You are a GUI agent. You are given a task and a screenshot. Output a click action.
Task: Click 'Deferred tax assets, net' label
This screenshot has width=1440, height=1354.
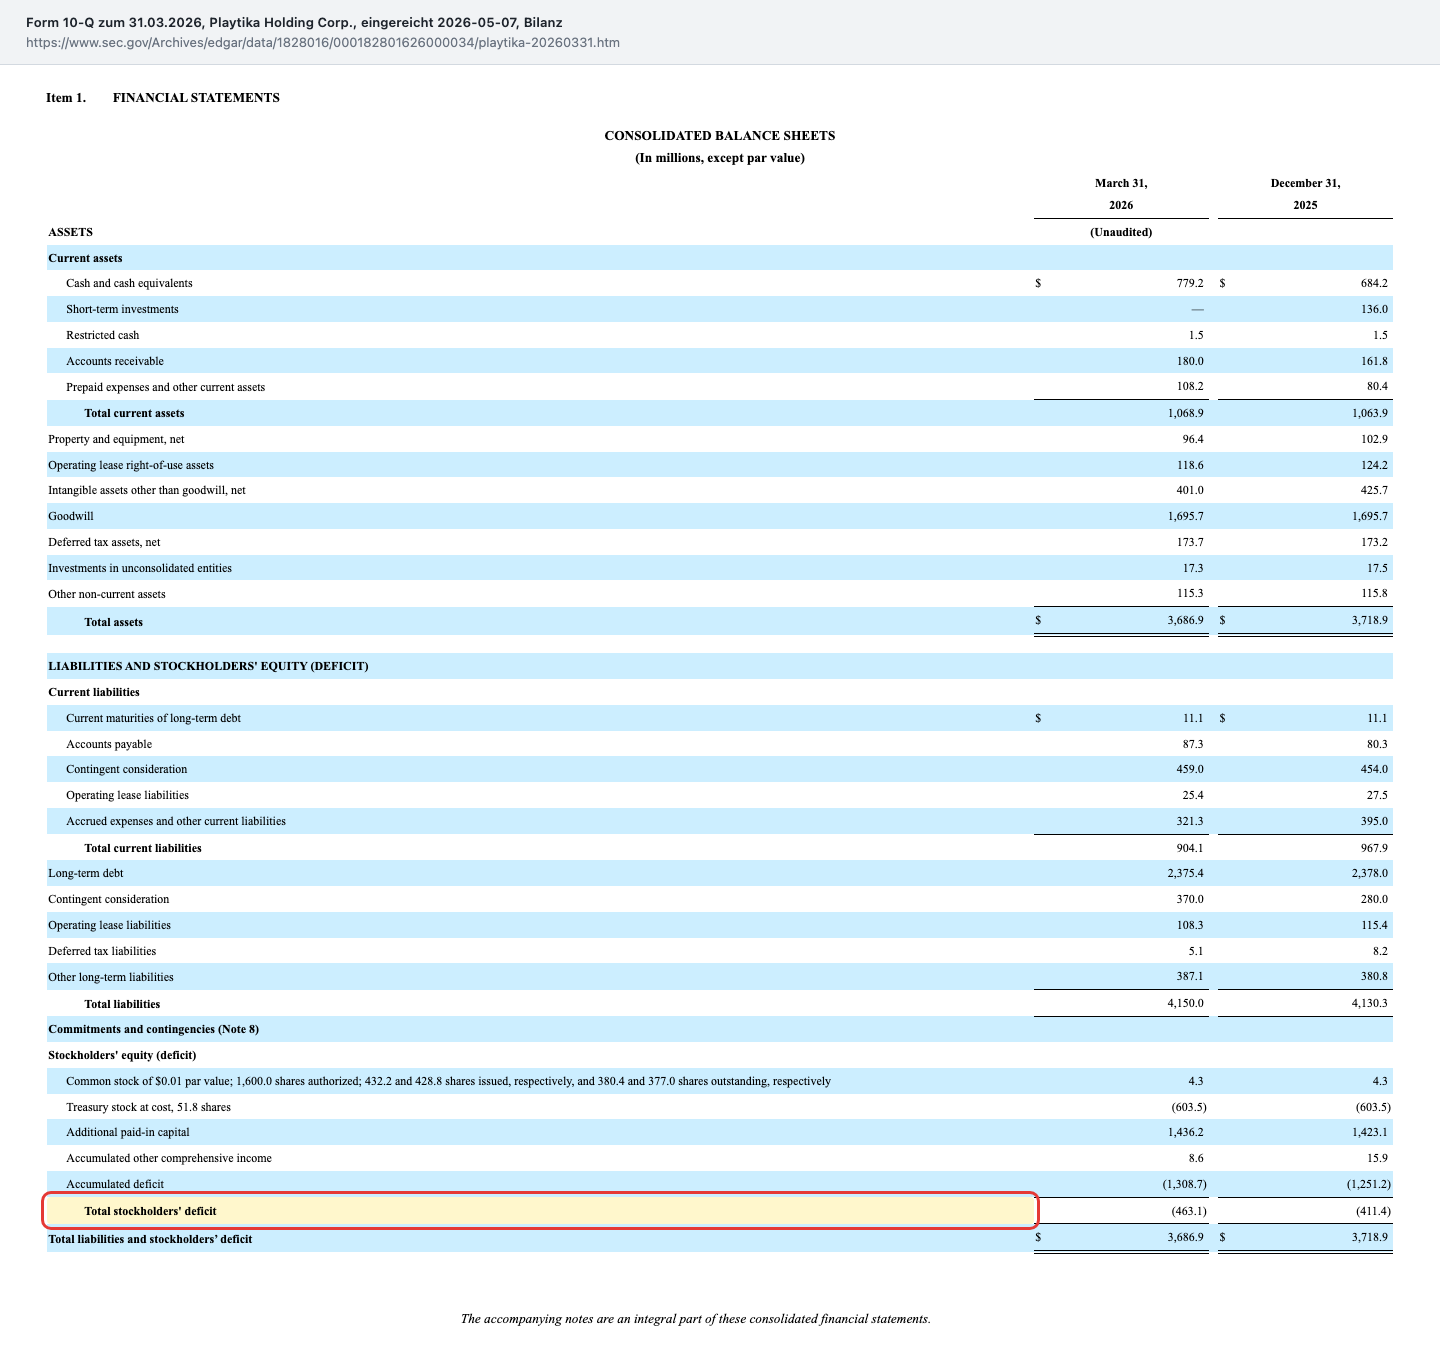pos(104,542)
